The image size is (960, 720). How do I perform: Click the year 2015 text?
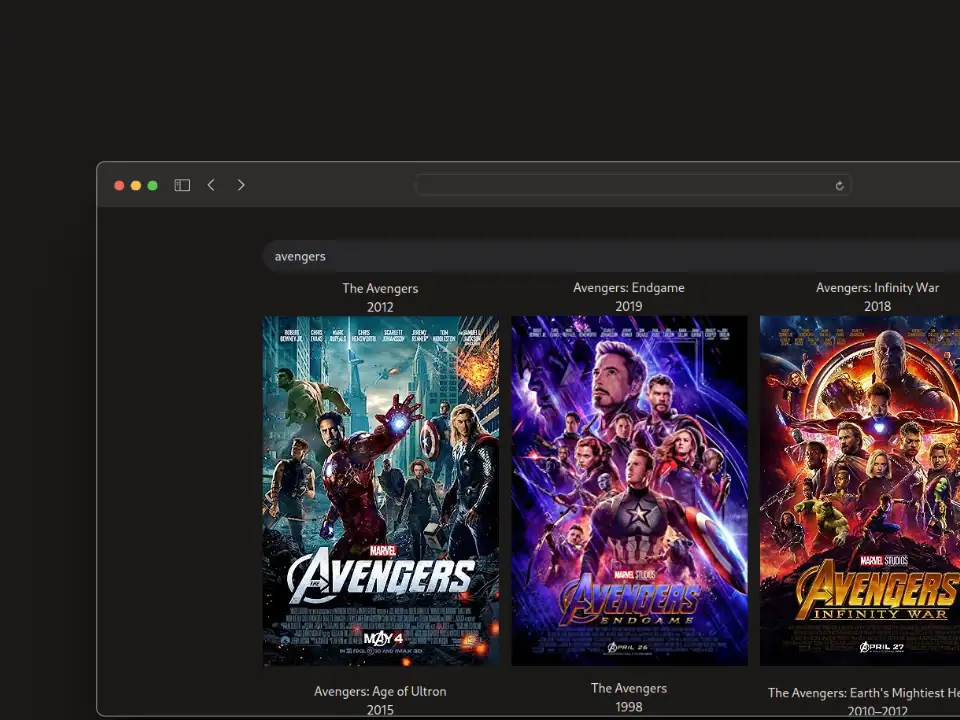[380, 710]
